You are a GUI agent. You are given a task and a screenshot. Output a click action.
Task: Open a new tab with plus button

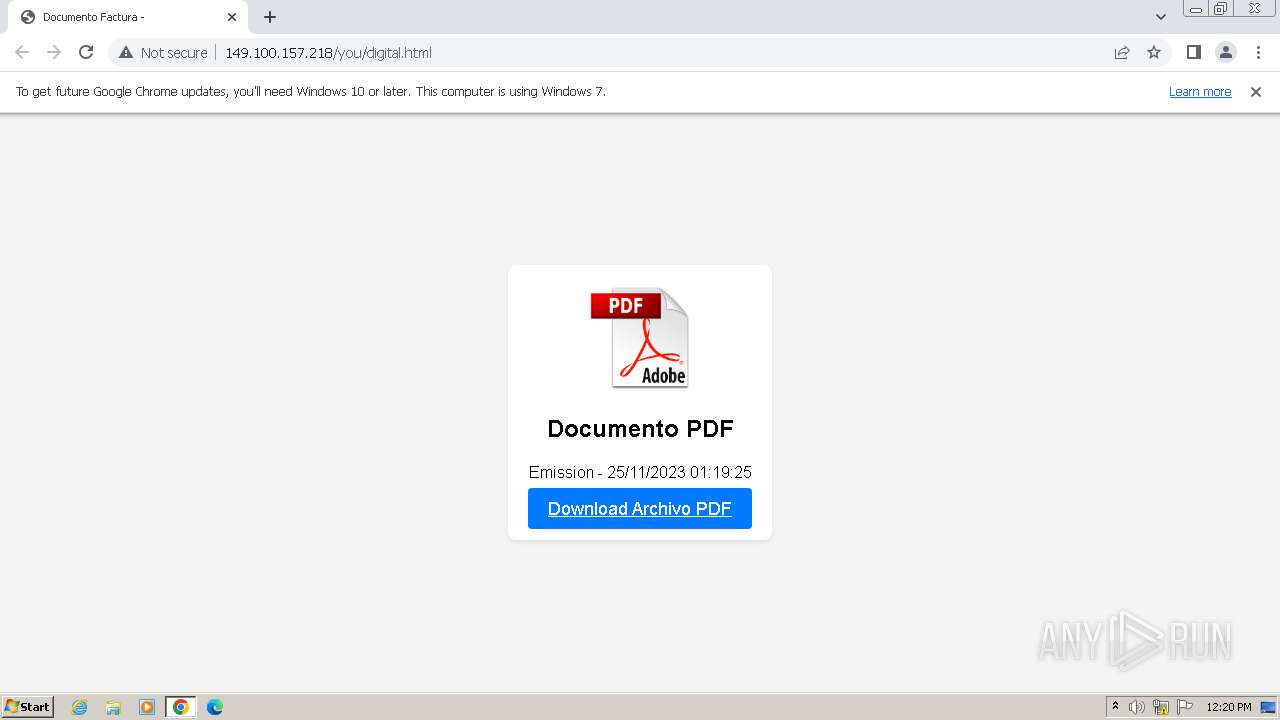coord(270,17)
